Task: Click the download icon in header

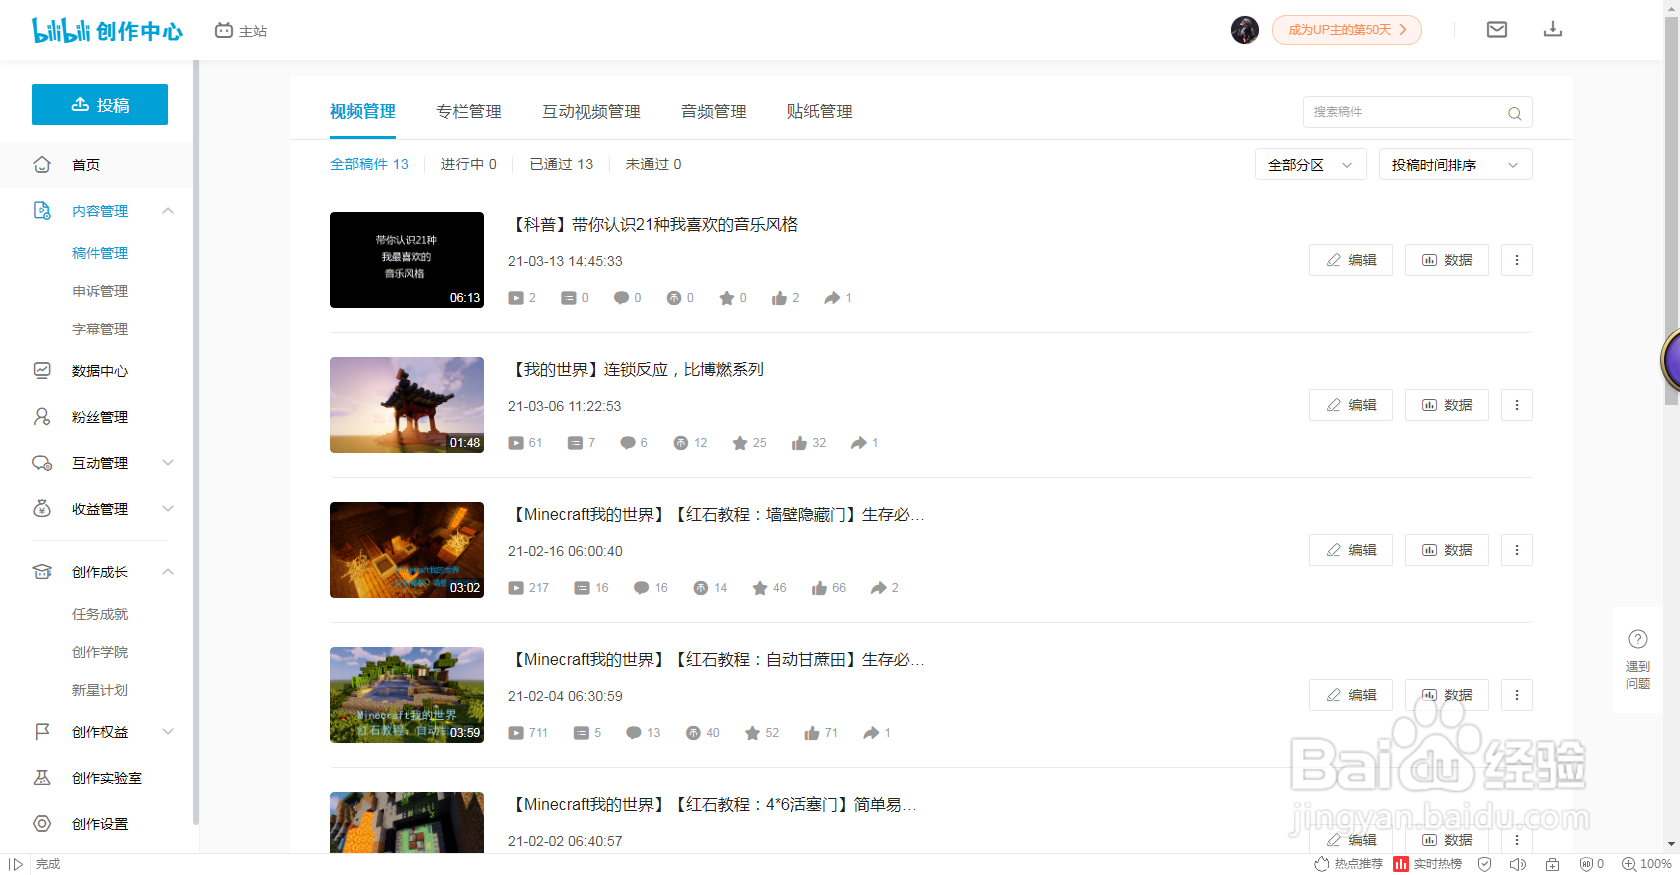Action: coord(1553,30)
